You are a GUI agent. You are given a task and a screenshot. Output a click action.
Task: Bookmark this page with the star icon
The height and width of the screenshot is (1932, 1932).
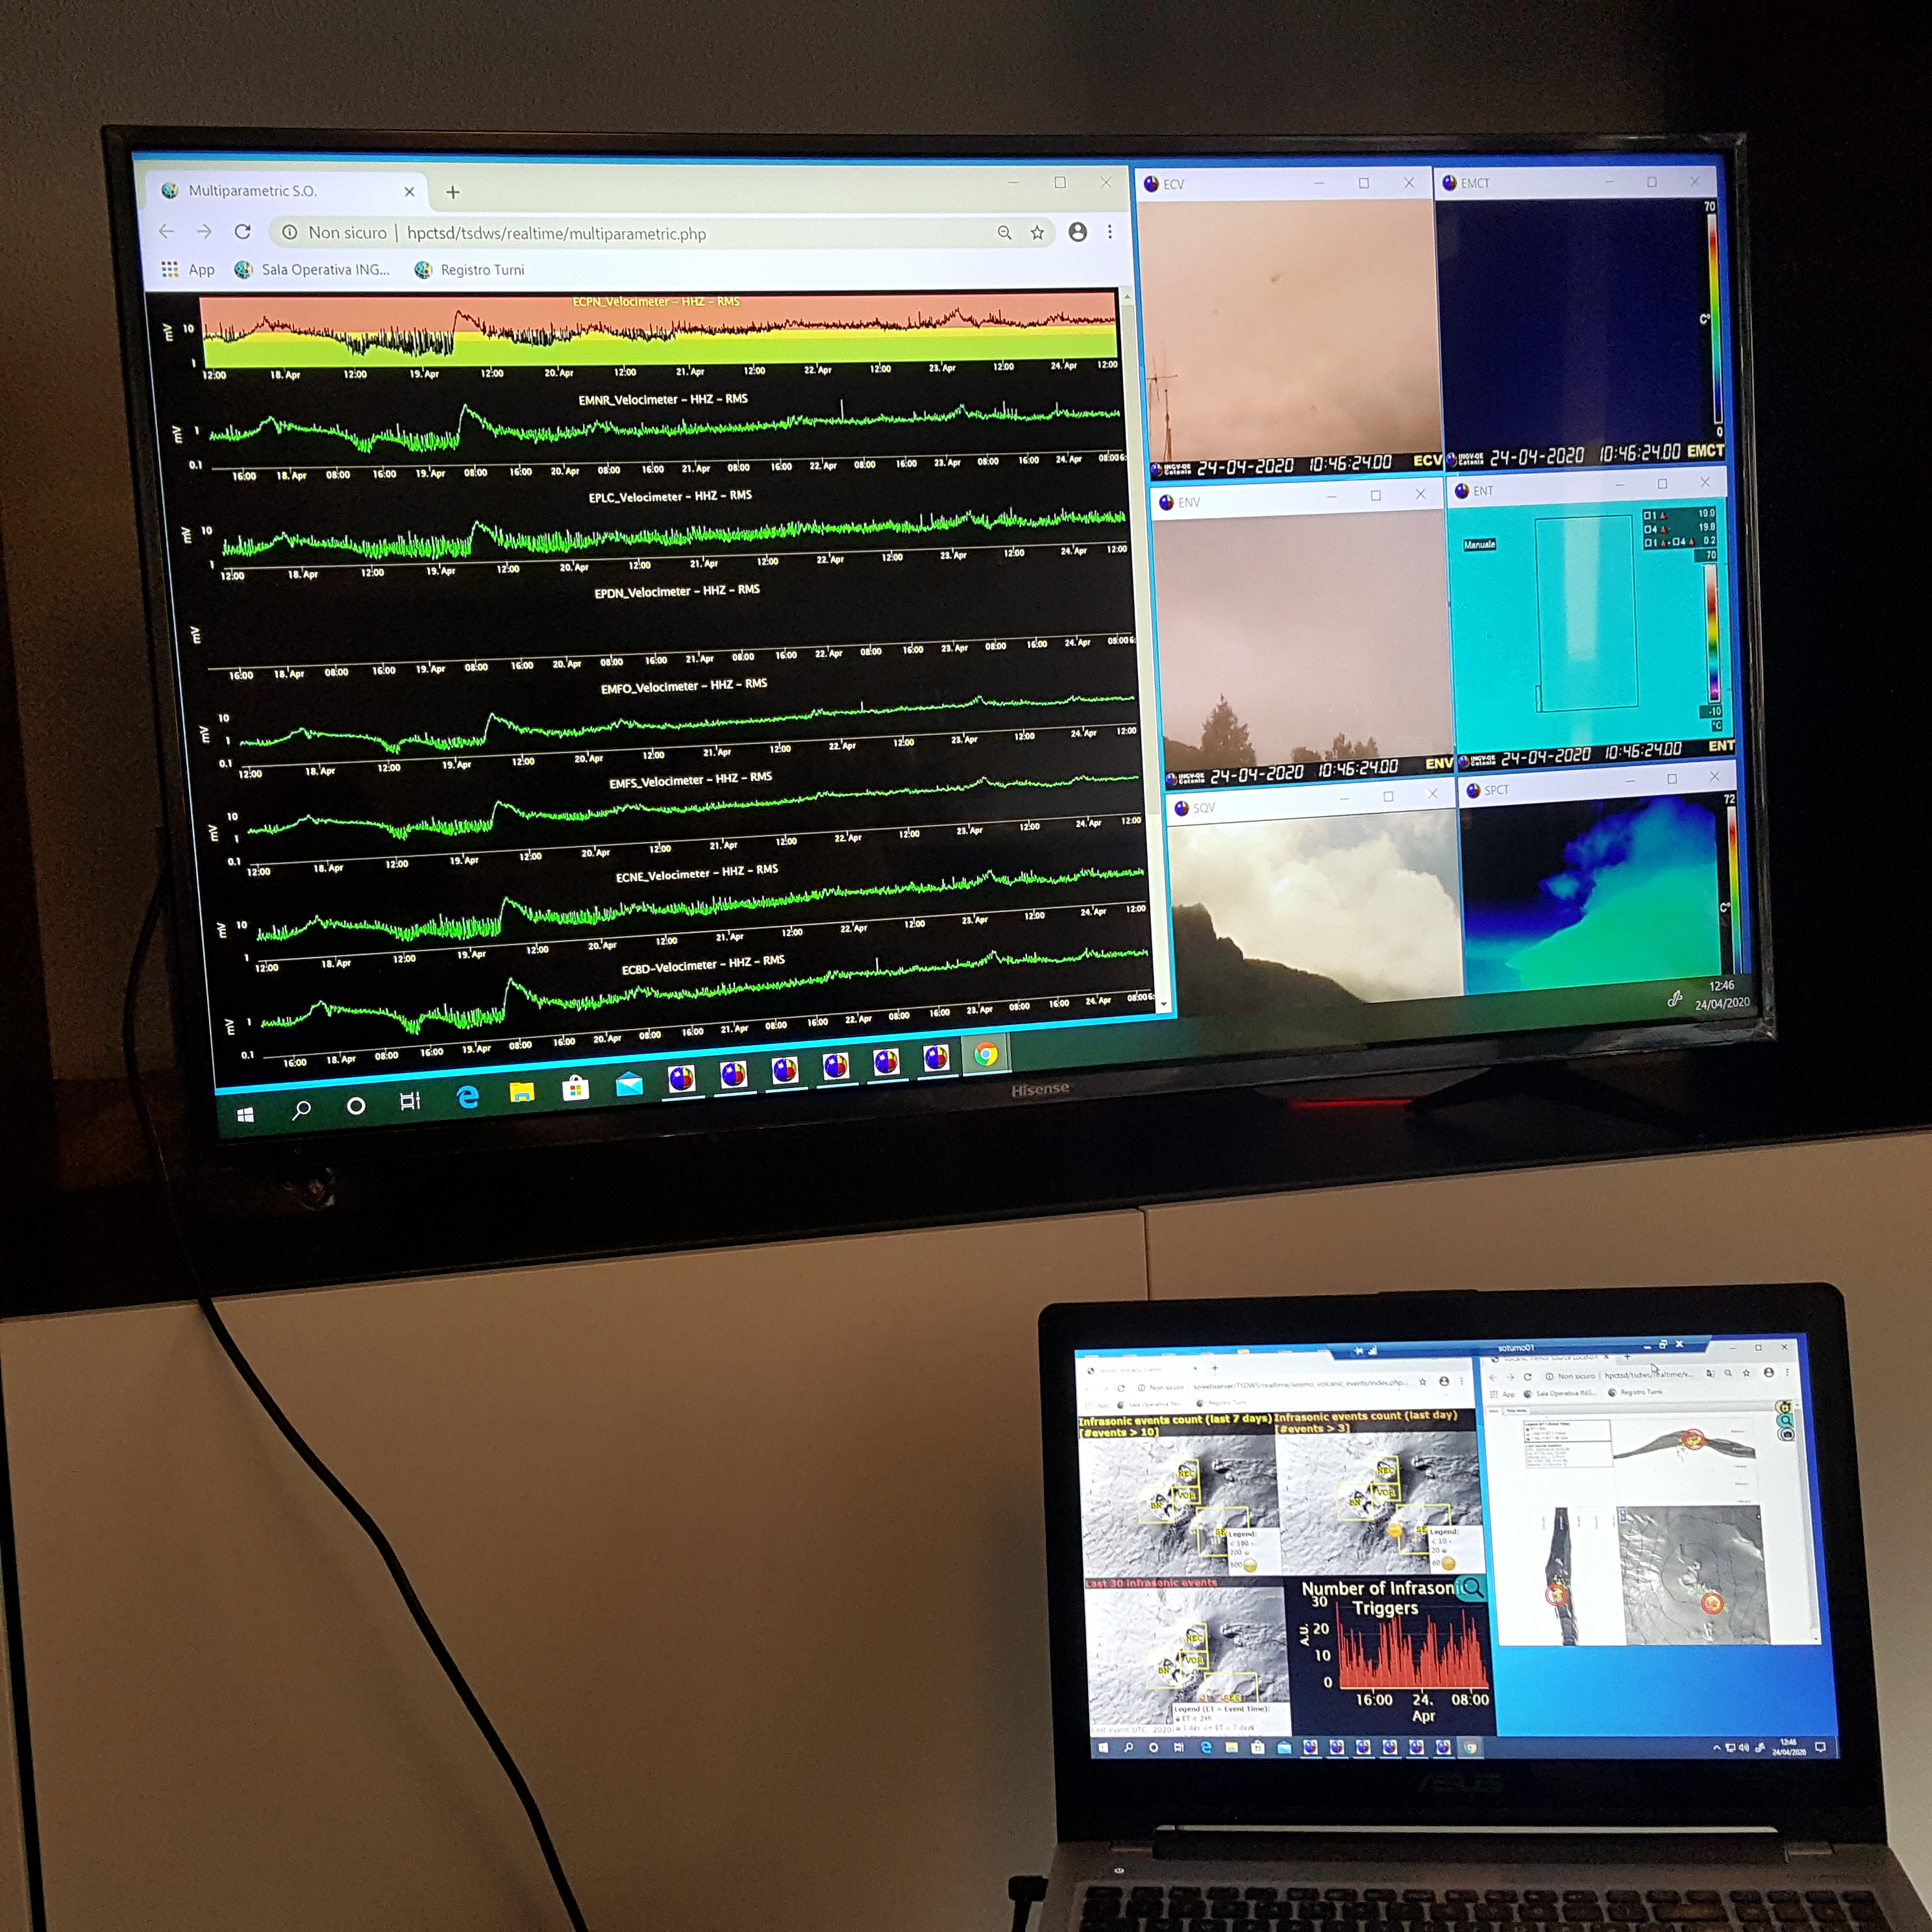tap(1038, 233)
